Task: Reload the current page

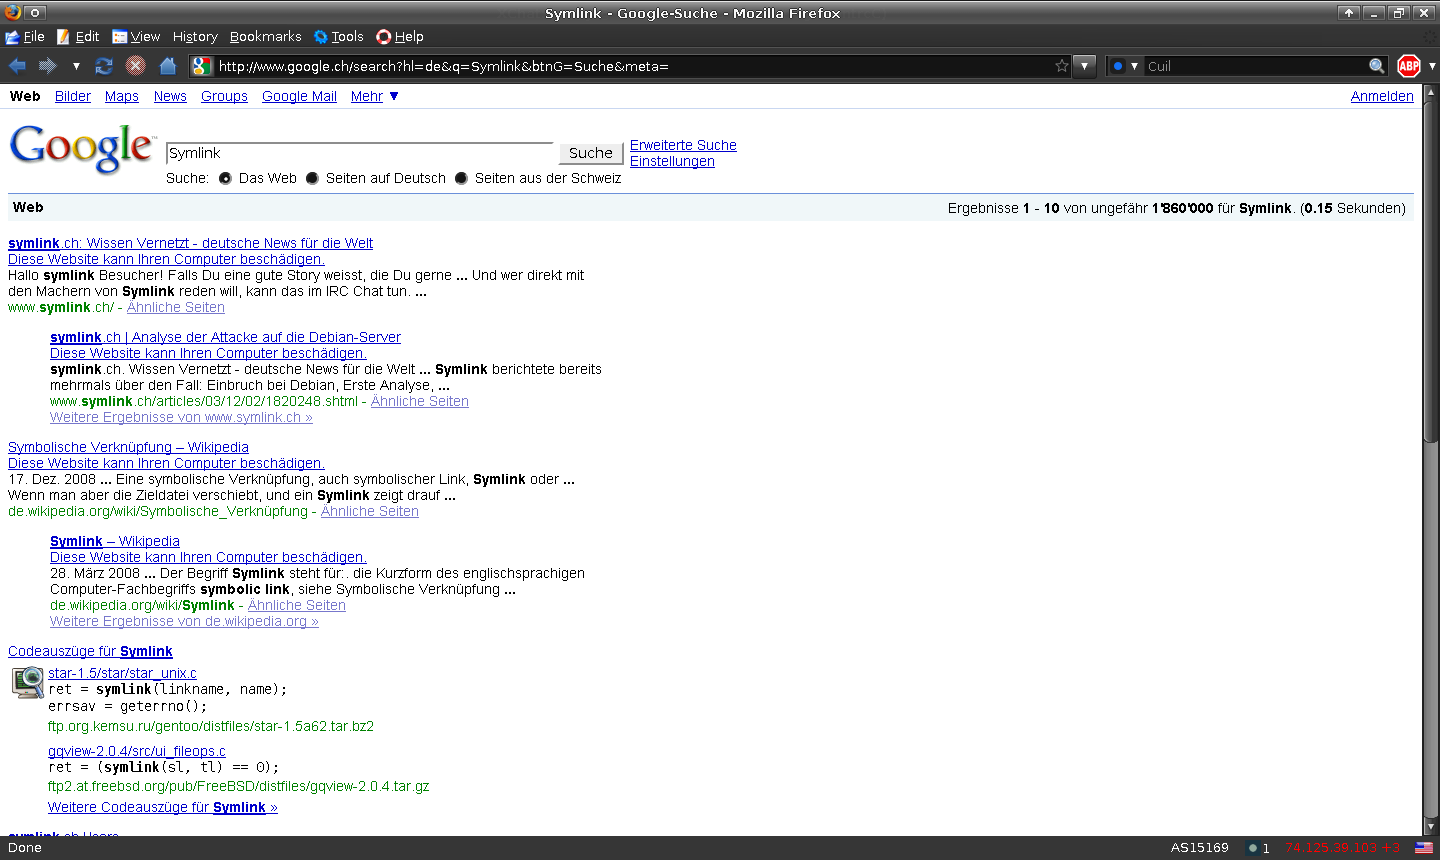Action: pyautogui.click(x=104, y=66)
